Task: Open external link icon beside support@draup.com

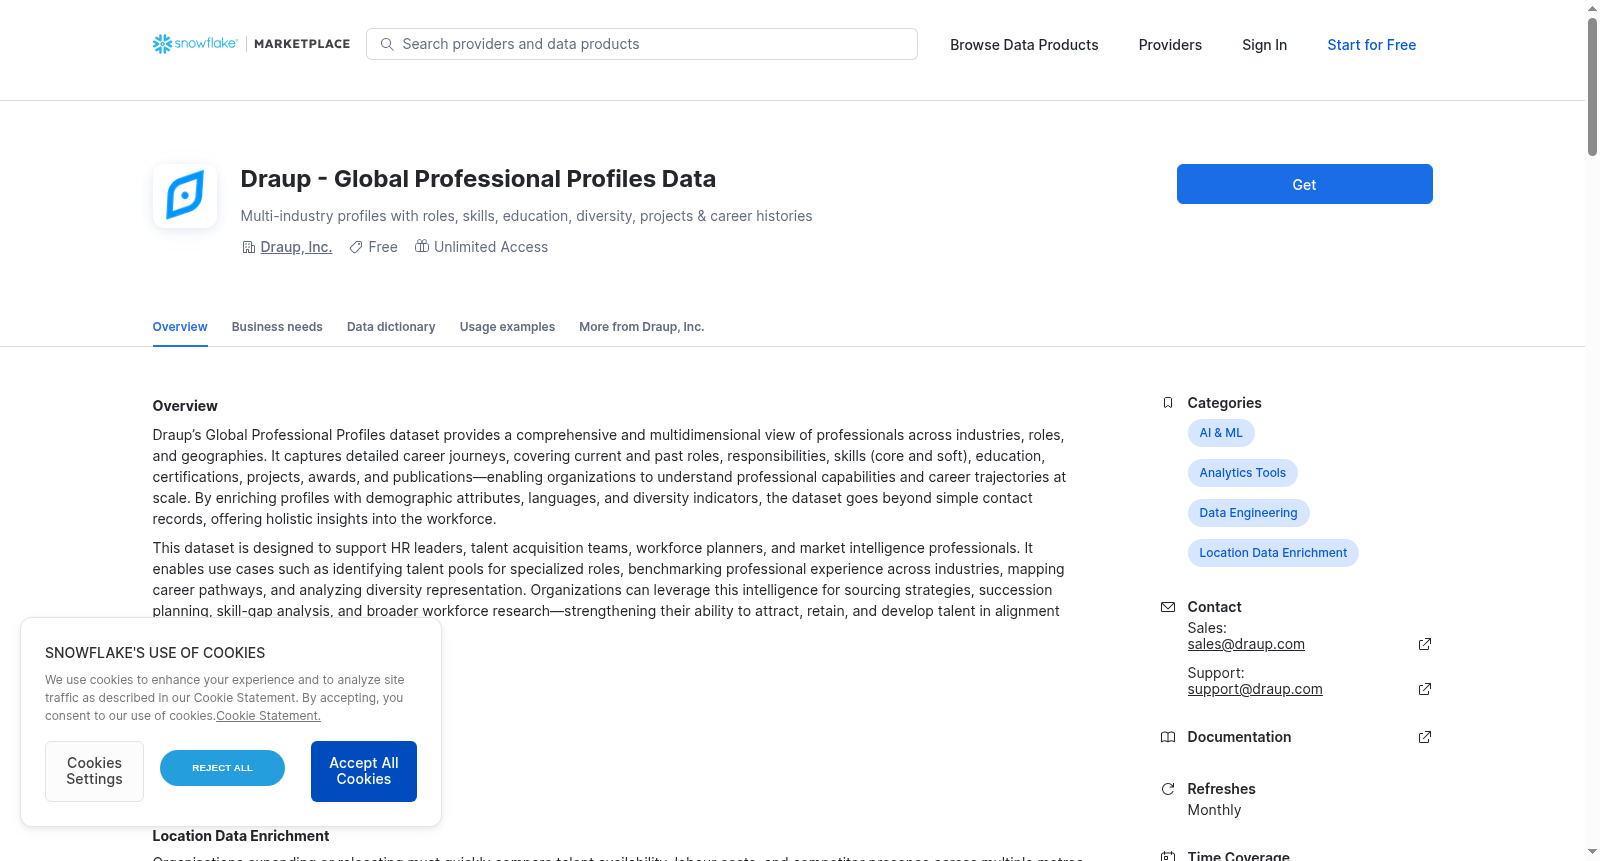Action: (1425, 689)
